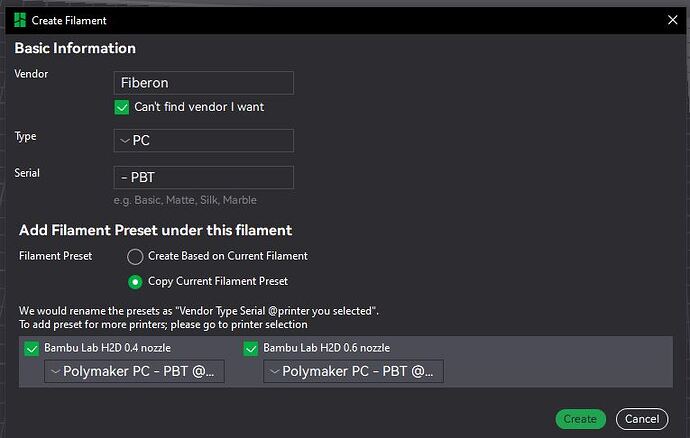Close the Create Filament dialog

pyautogui.click(x=672, y=20)
